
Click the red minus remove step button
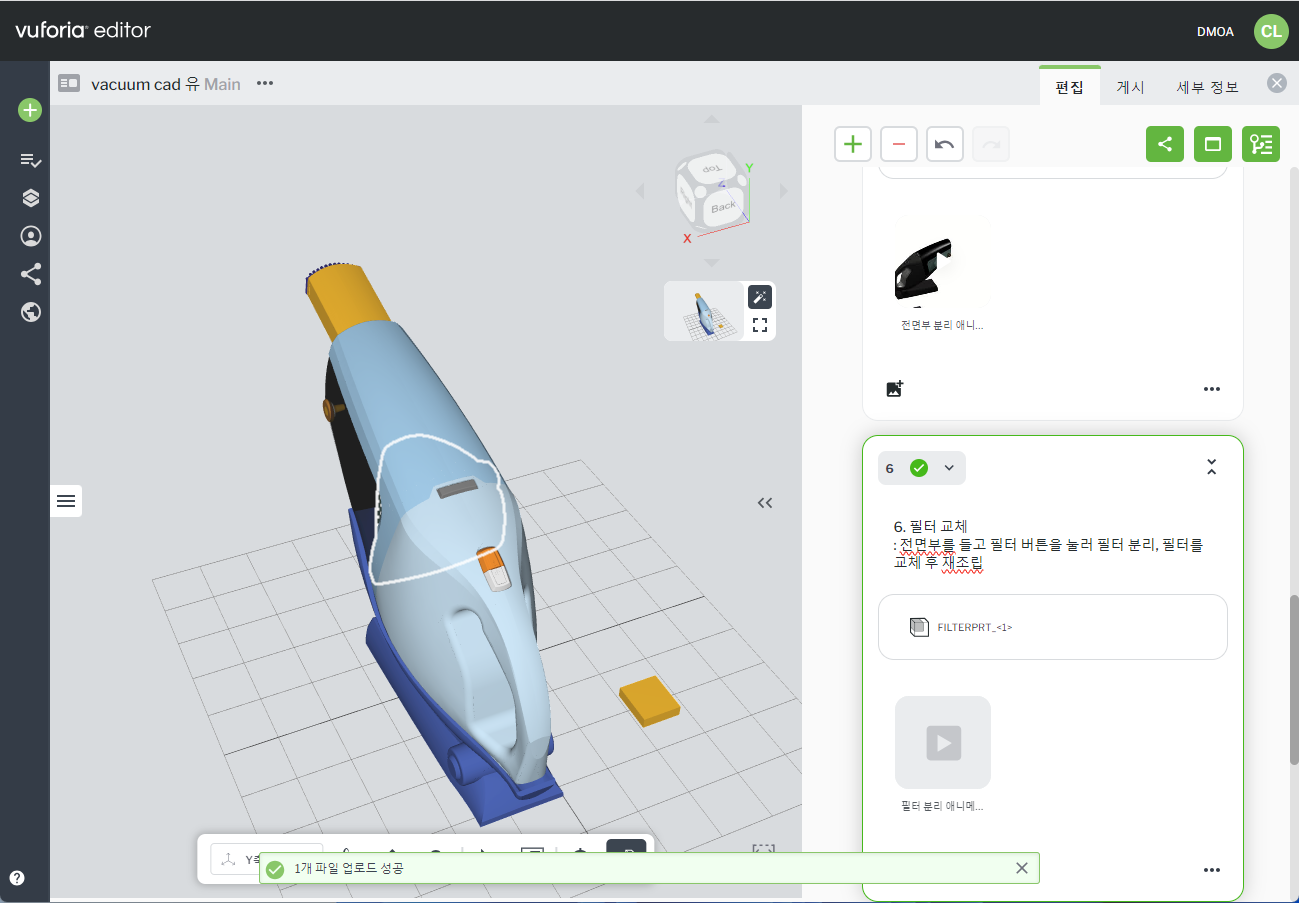coord(898,144)
